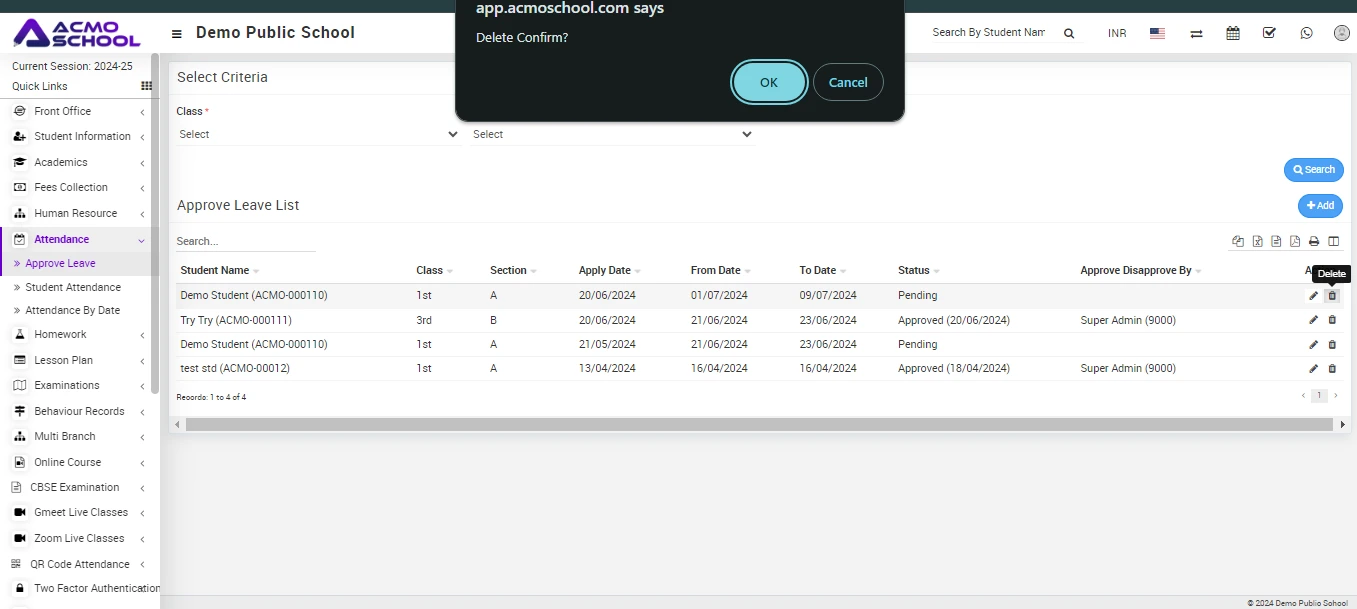Screen dimensions: 1357x609
Task: Expand the Student Information menu
Action: (82, 137)
